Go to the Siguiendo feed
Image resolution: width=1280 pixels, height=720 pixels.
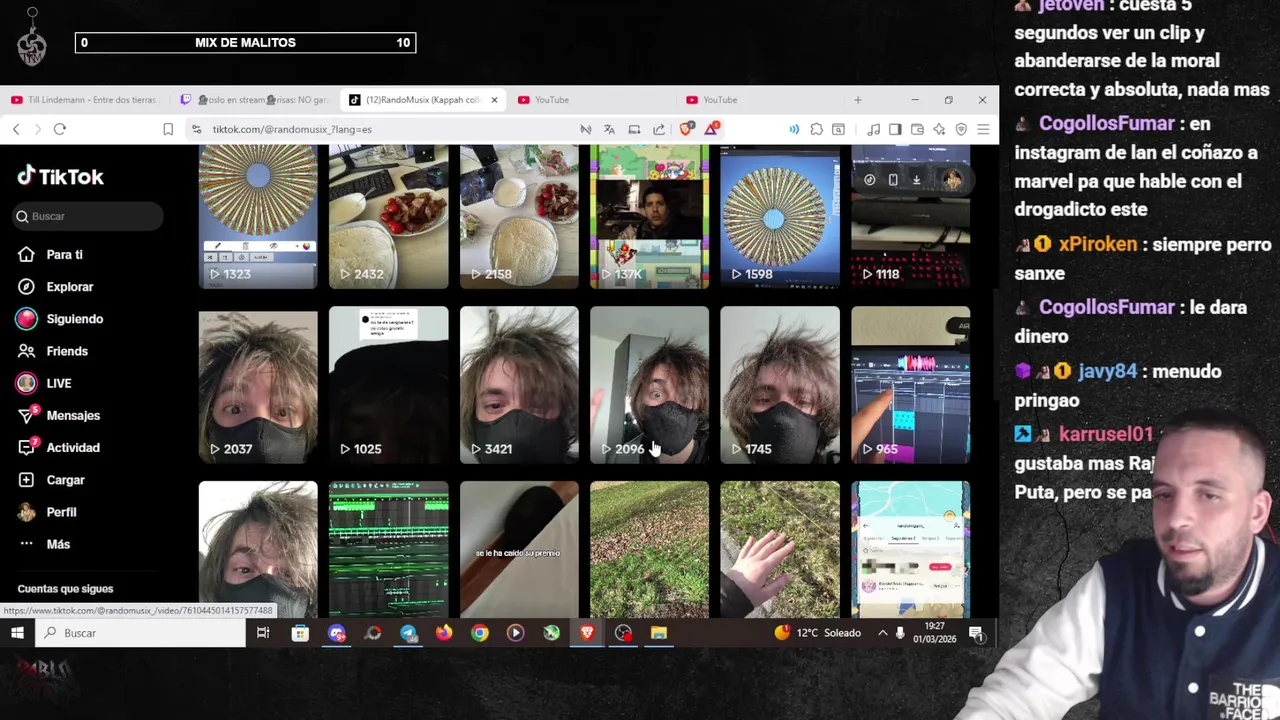point(60,319)
